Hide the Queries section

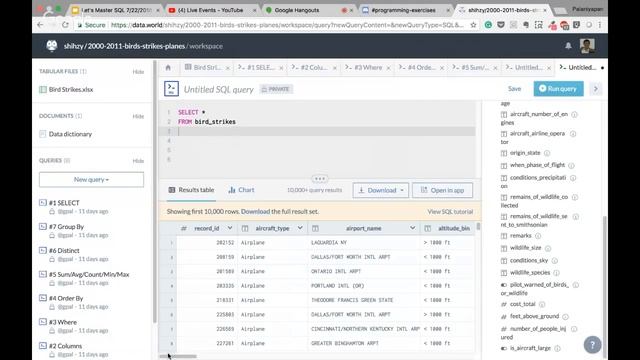tap(138, 160)
